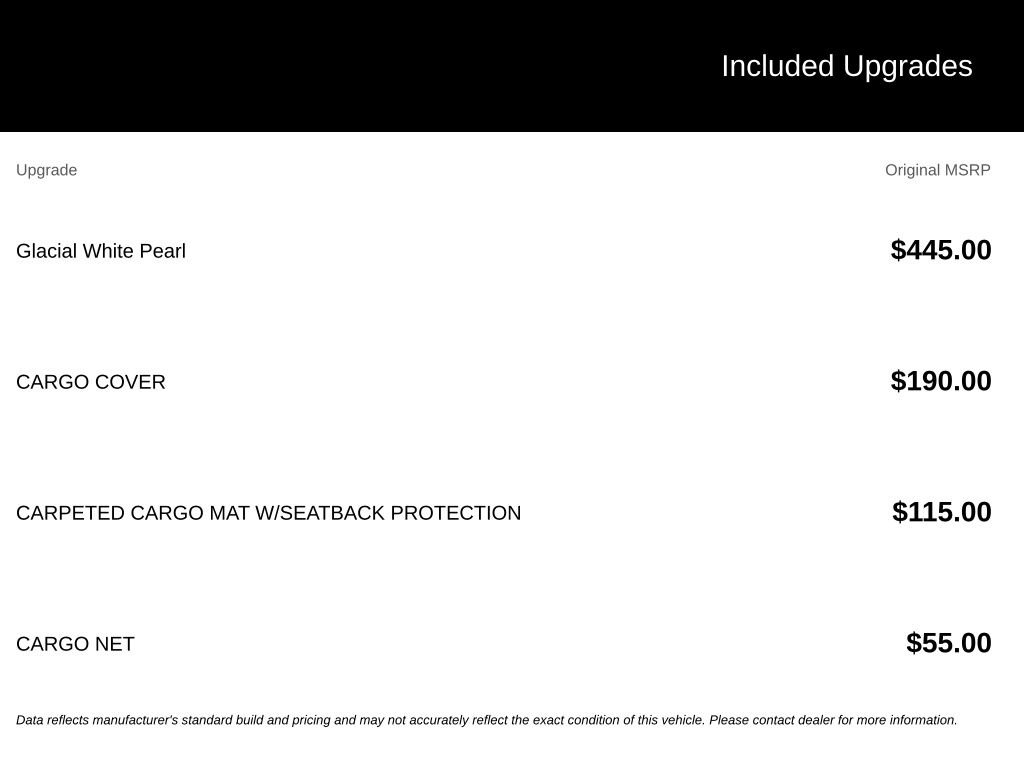Click the black header banner
Image resolution: width=1024 pixels, height=768 pixels.
[512, 66]
